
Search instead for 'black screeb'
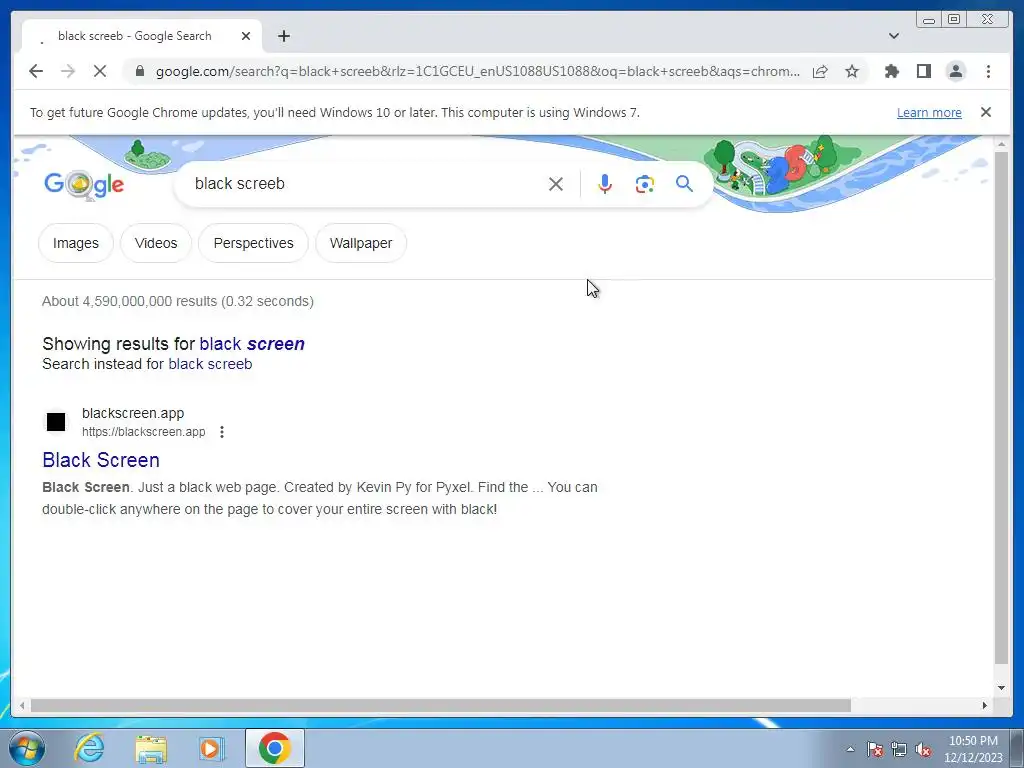pyautogui.click(x=210, y=364)
